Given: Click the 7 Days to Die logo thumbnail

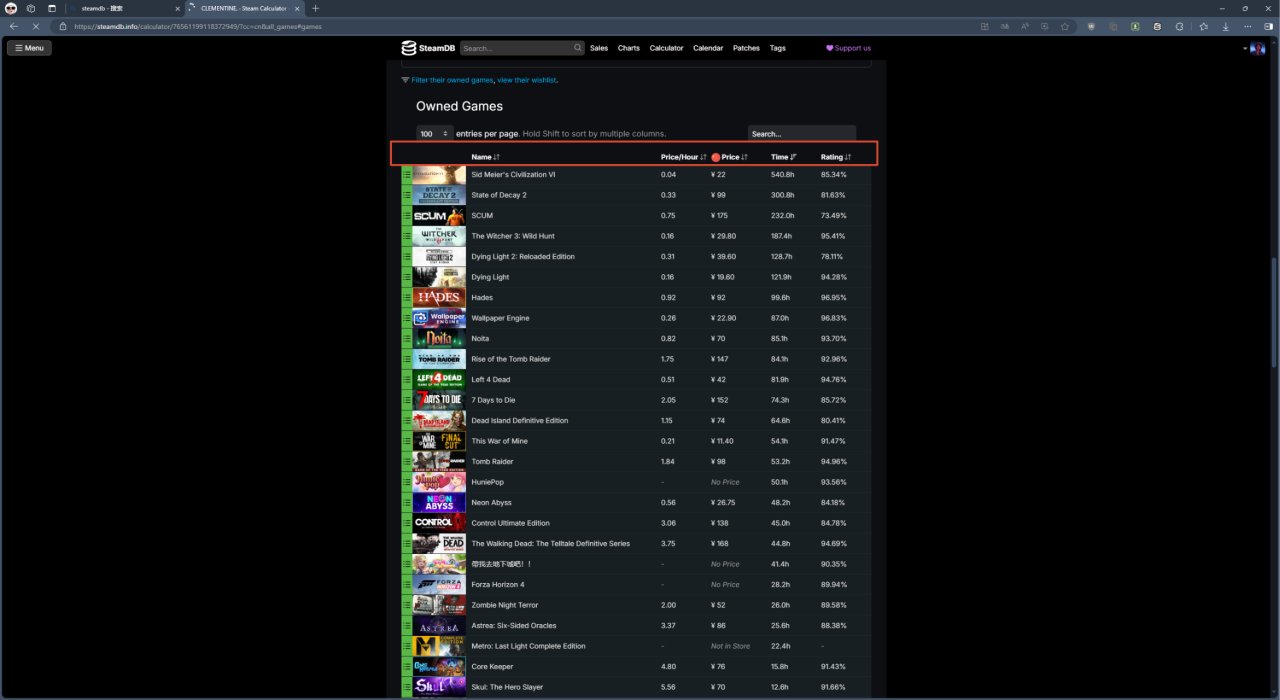Looking at the screenshot, I should click(439, 400).
